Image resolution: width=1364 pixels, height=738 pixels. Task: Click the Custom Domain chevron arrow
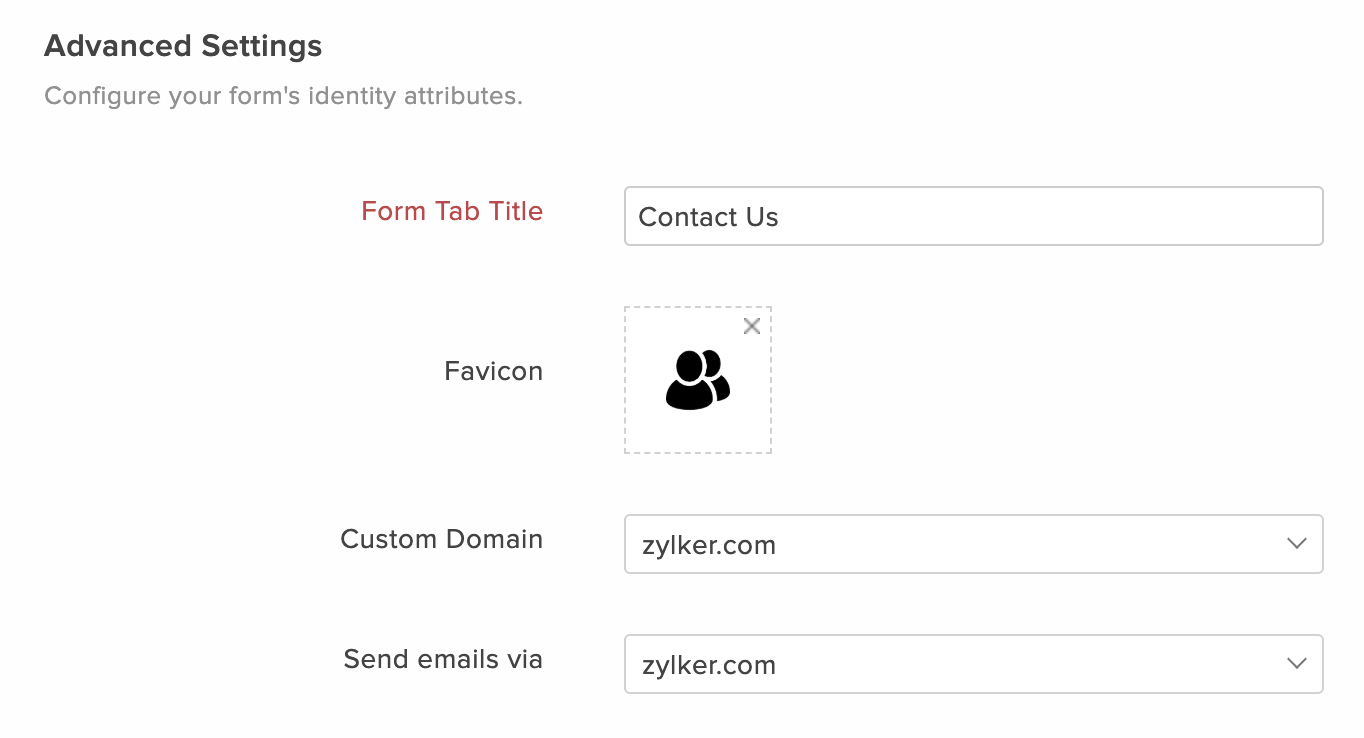pos(1297,544)
